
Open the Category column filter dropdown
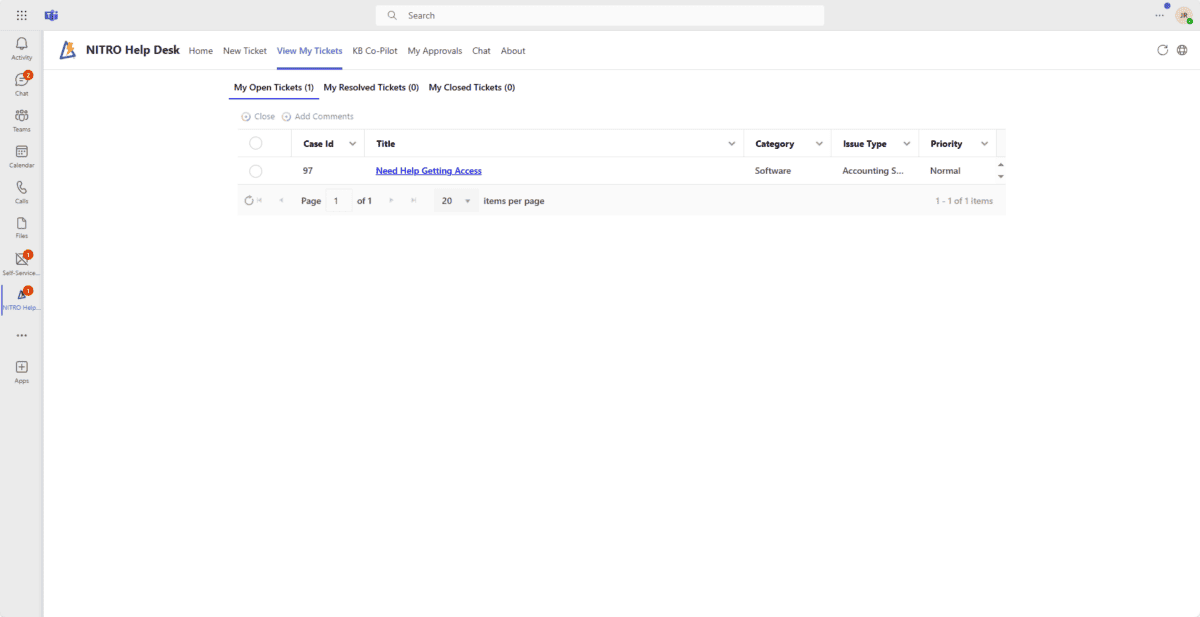click(820, 143)
